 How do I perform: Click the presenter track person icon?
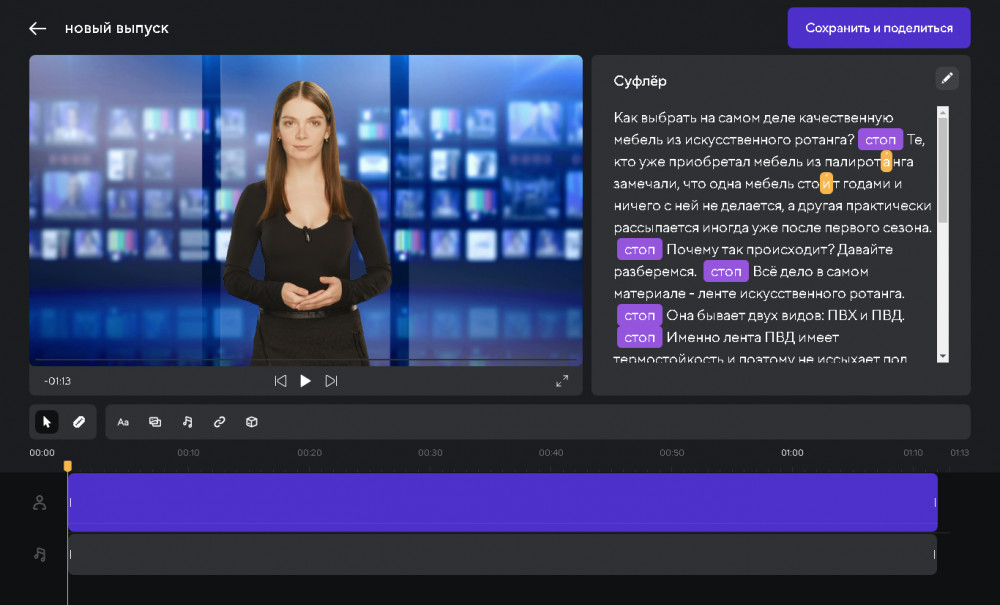point(40,503)
